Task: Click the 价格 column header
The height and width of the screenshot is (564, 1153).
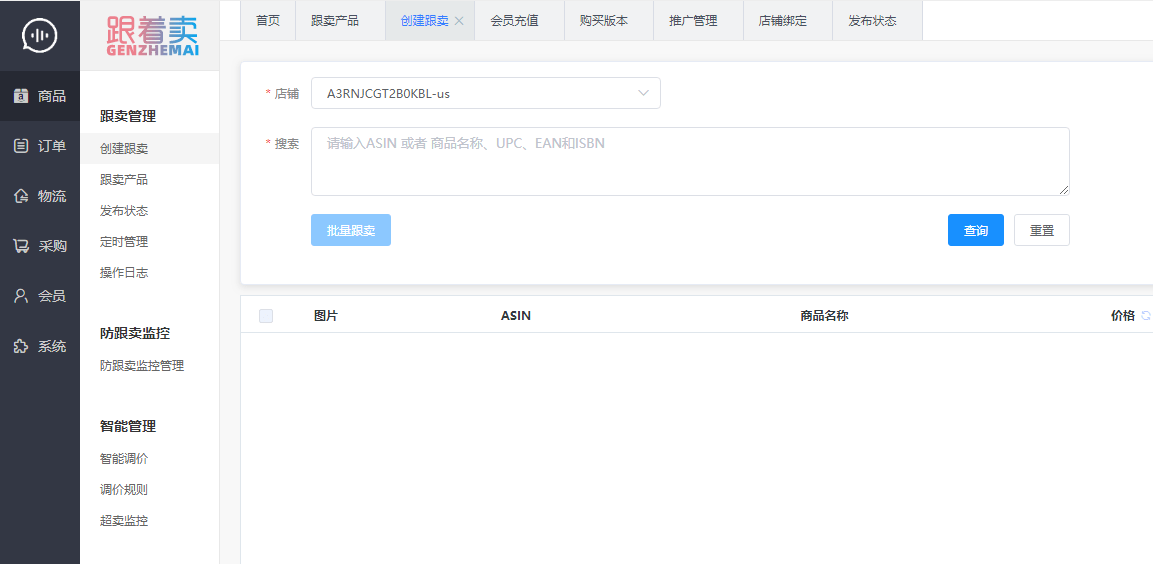Action: [x=1122, y=315]
